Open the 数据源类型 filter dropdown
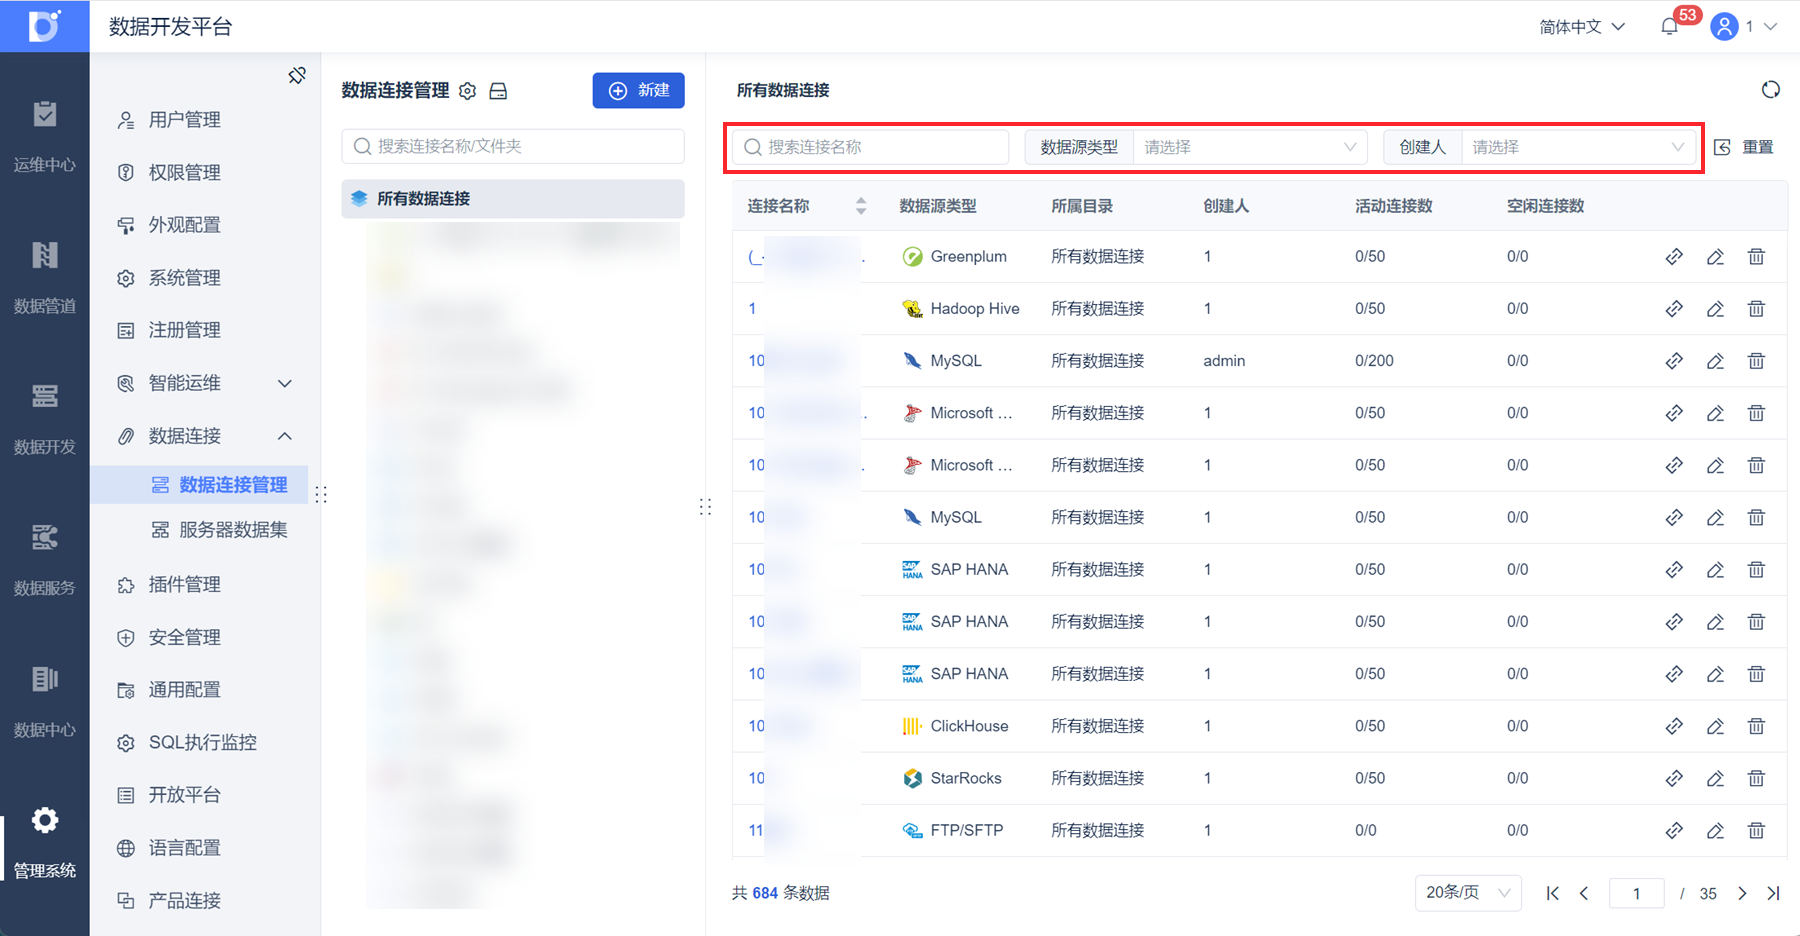This screenshot has height=936, width=1800. click(1250, 147)
